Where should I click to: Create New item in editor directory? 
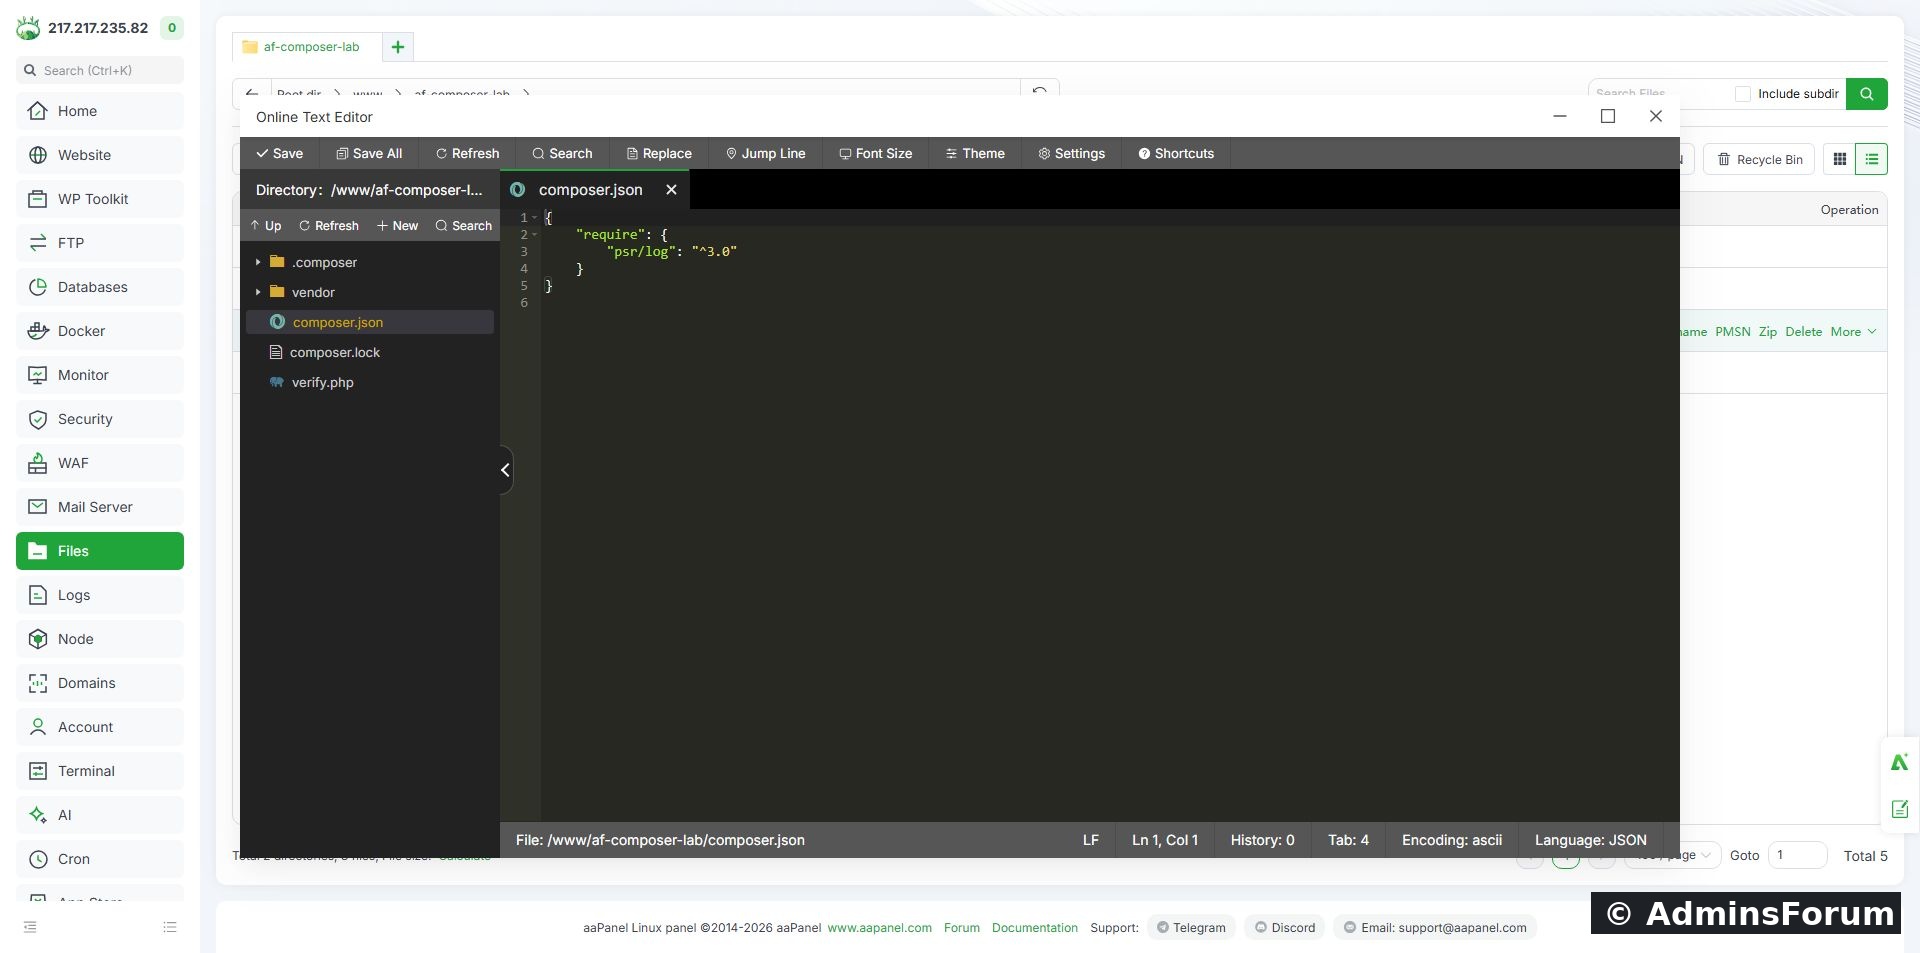(397, 226)
